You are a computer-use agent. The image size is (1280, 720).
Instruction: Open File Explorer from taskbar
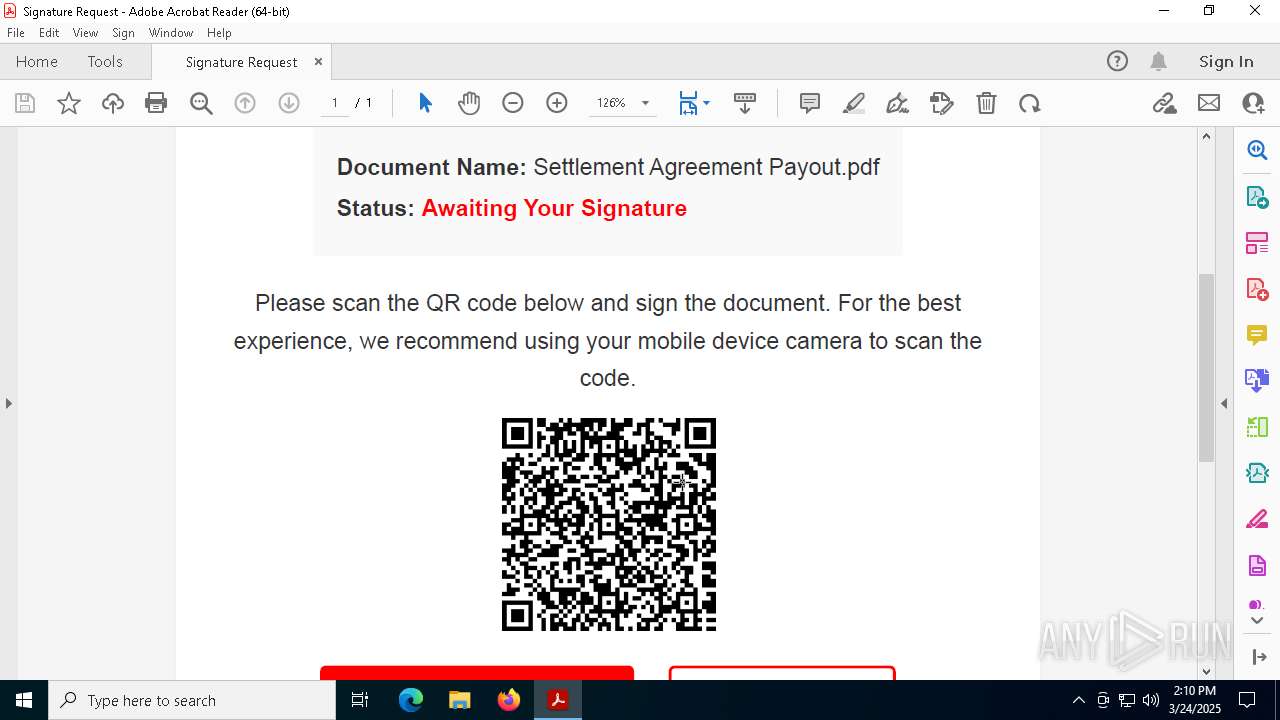click(459, 700)
